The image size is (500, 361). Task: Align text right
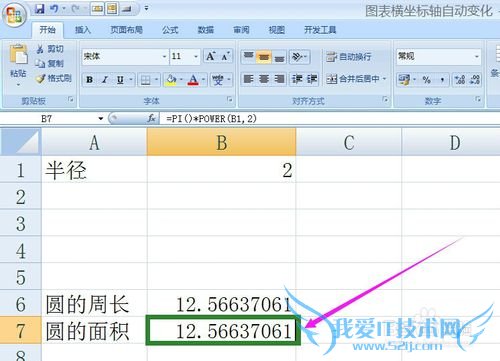279,79
